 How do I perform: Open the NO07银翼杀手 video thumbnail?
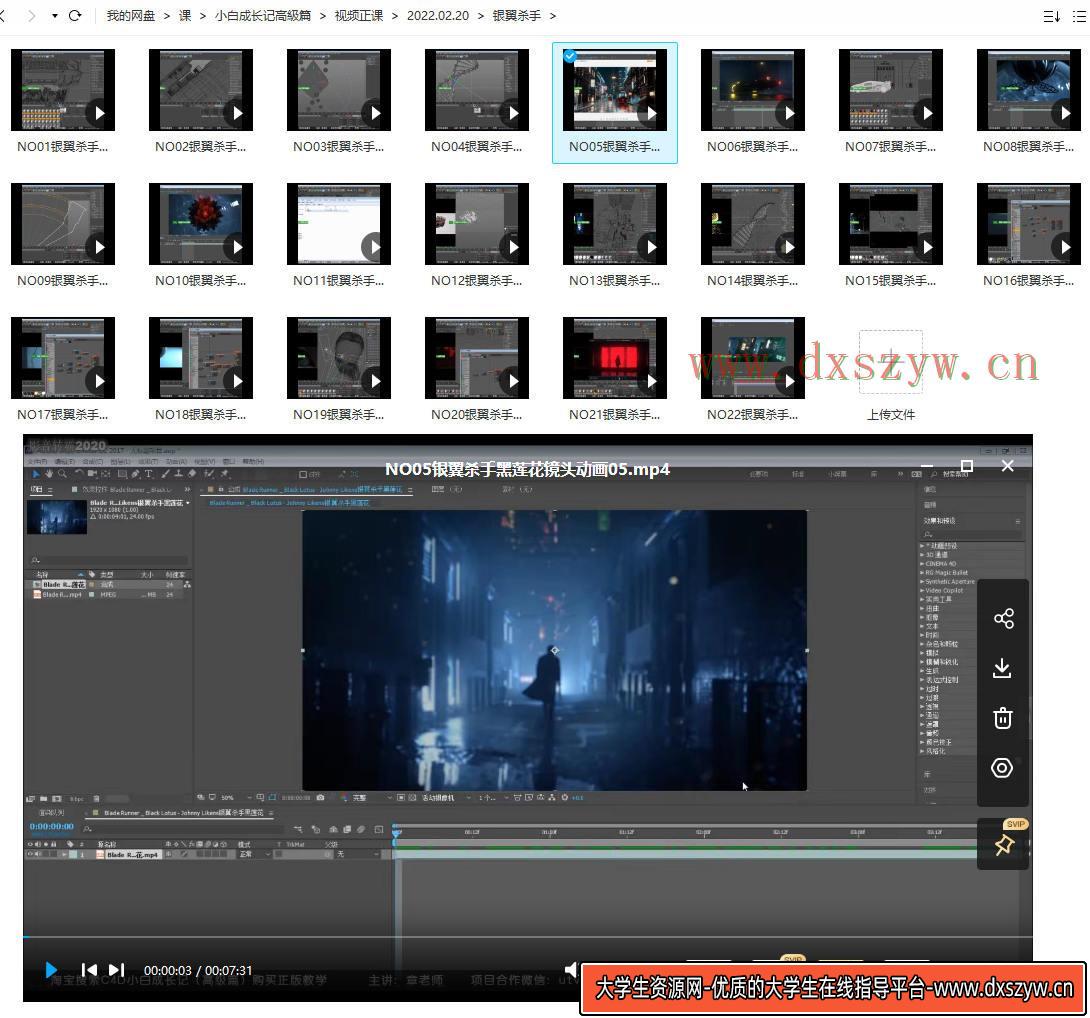click(890, 90)
